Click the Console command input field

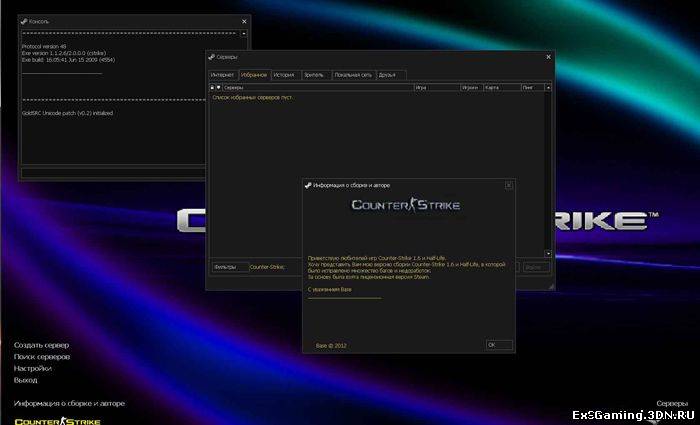[113, 172]
